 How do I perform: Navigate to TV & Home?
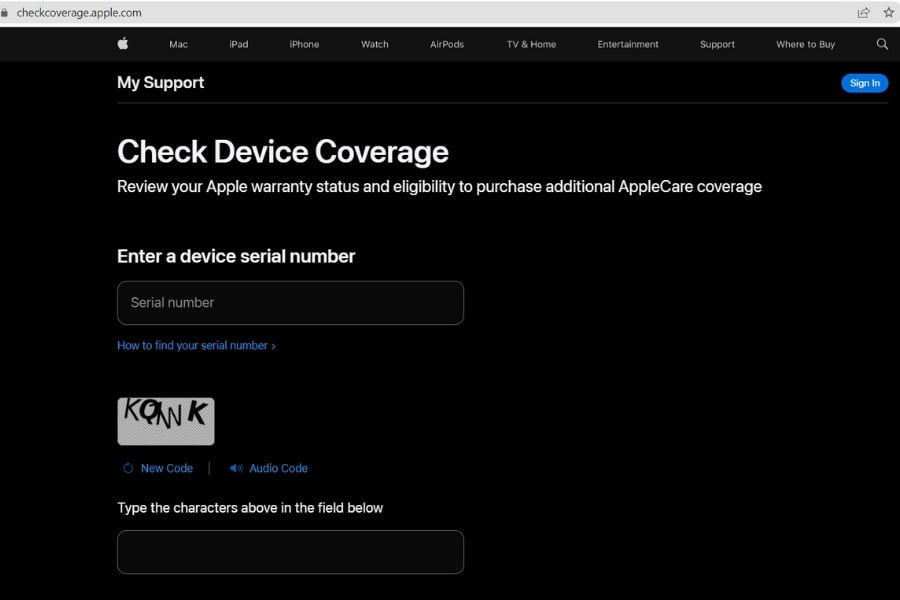pyautogui.click(x=531, y=44)
